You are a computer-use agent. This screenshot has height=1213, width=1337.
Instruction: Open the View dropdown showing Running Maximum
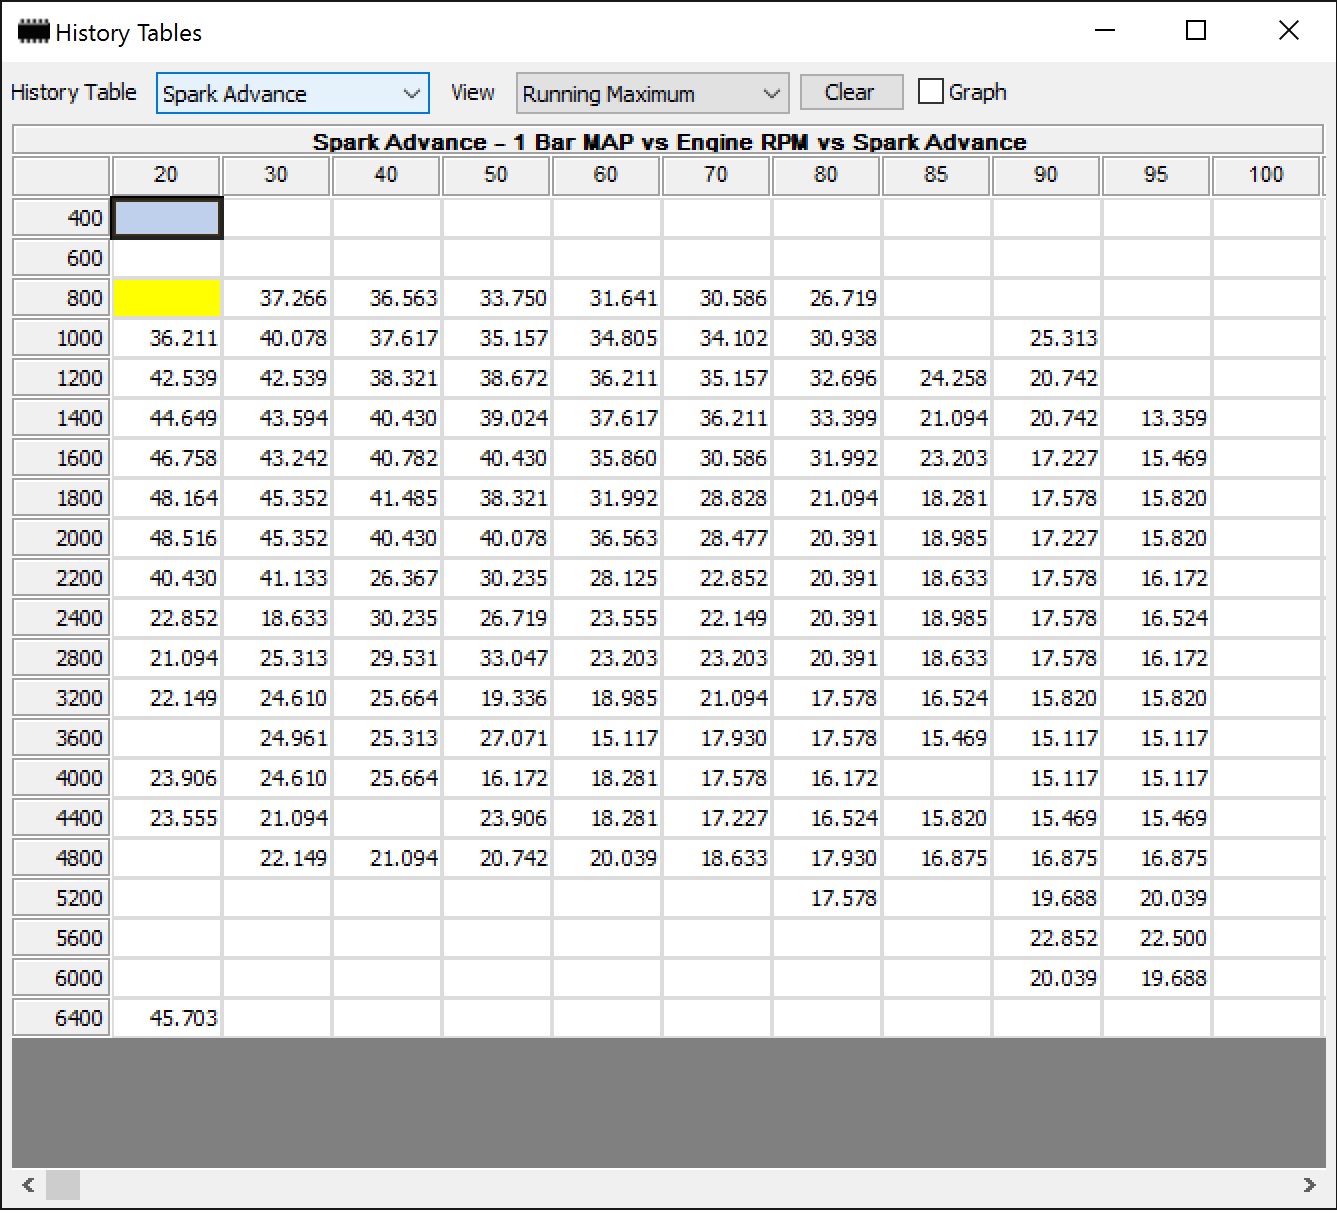pyautogui.click(x=652, y=93)
